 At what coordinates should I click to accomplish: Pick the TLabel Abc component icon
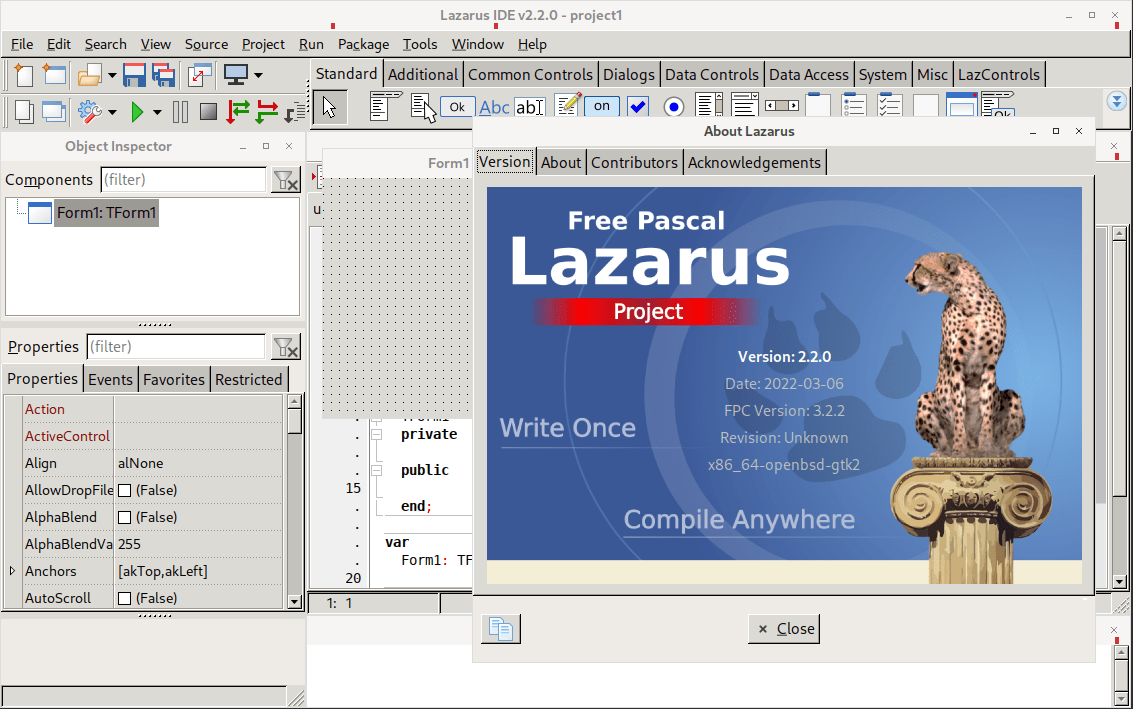coord(494,107)
